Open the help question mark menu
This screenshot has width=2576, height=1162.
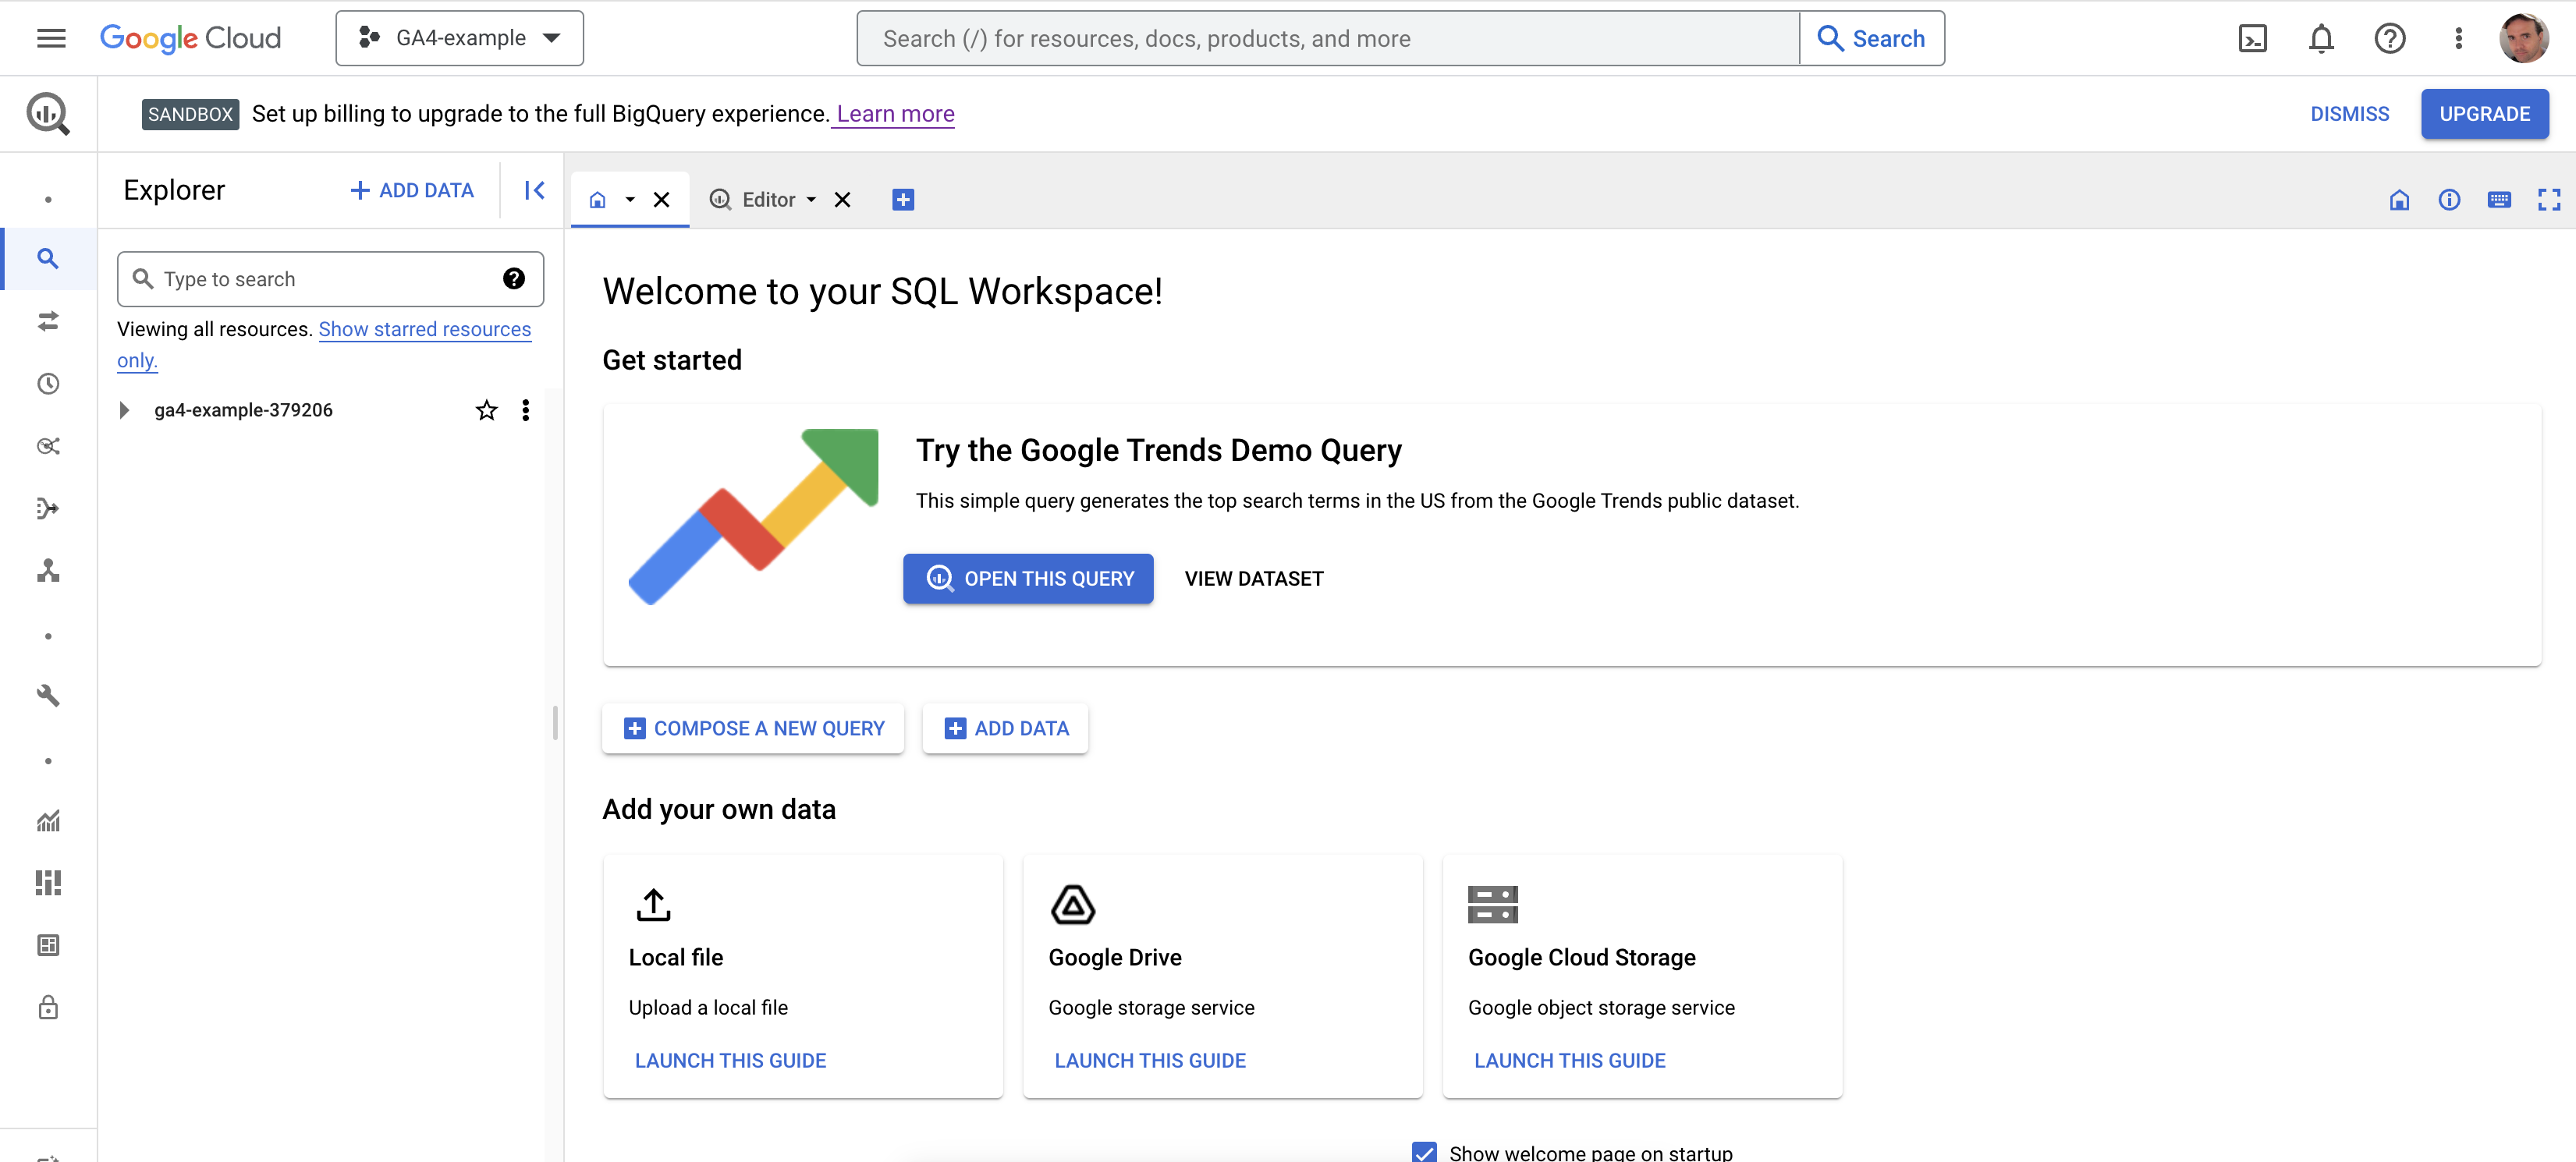[2389, 38]
